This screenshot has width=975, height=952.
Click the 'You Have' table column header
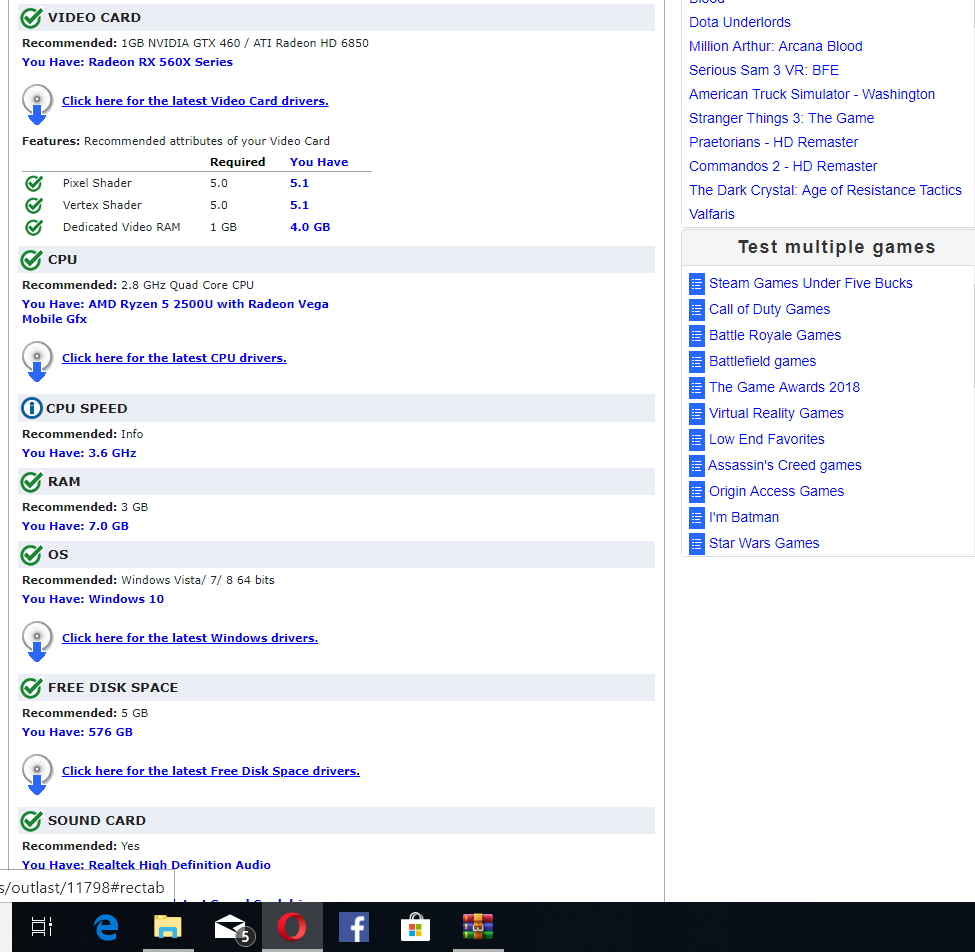tap(319, 162)
